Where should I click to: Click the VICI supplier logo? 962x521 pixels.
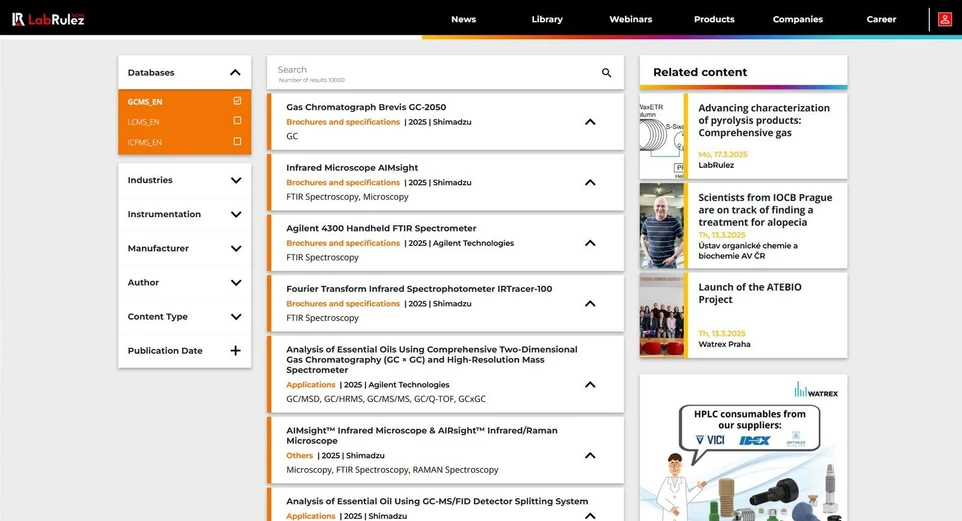point(710,440)
